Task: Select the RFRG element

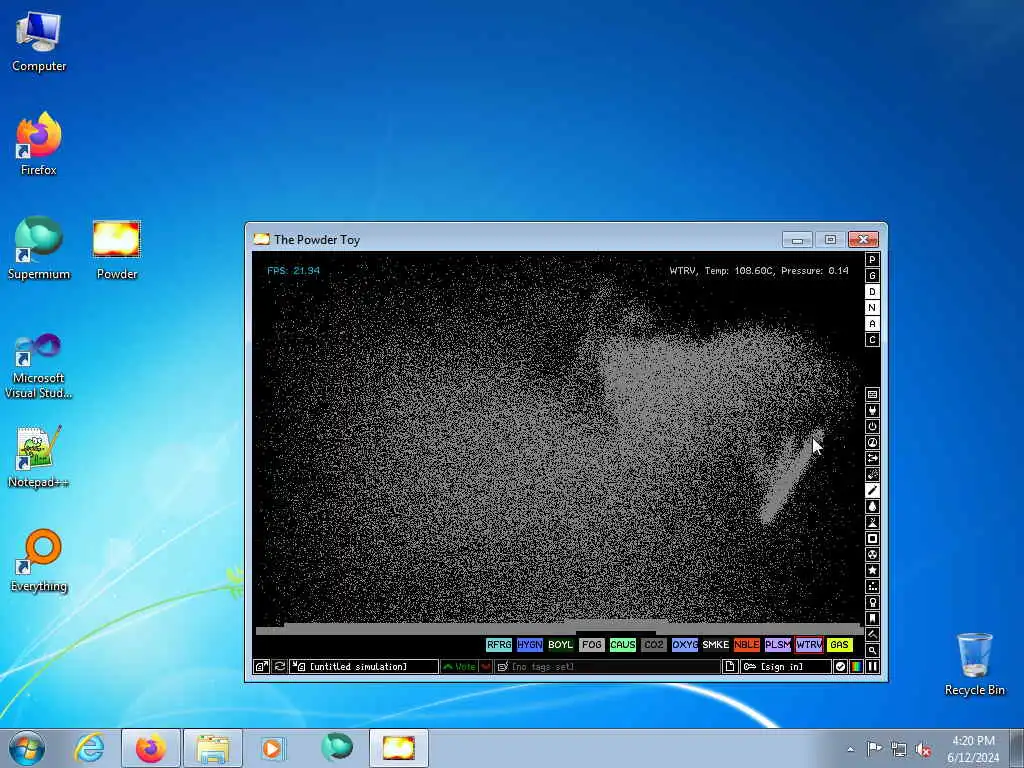Action: pyautogui.click(x=499, y=645)
